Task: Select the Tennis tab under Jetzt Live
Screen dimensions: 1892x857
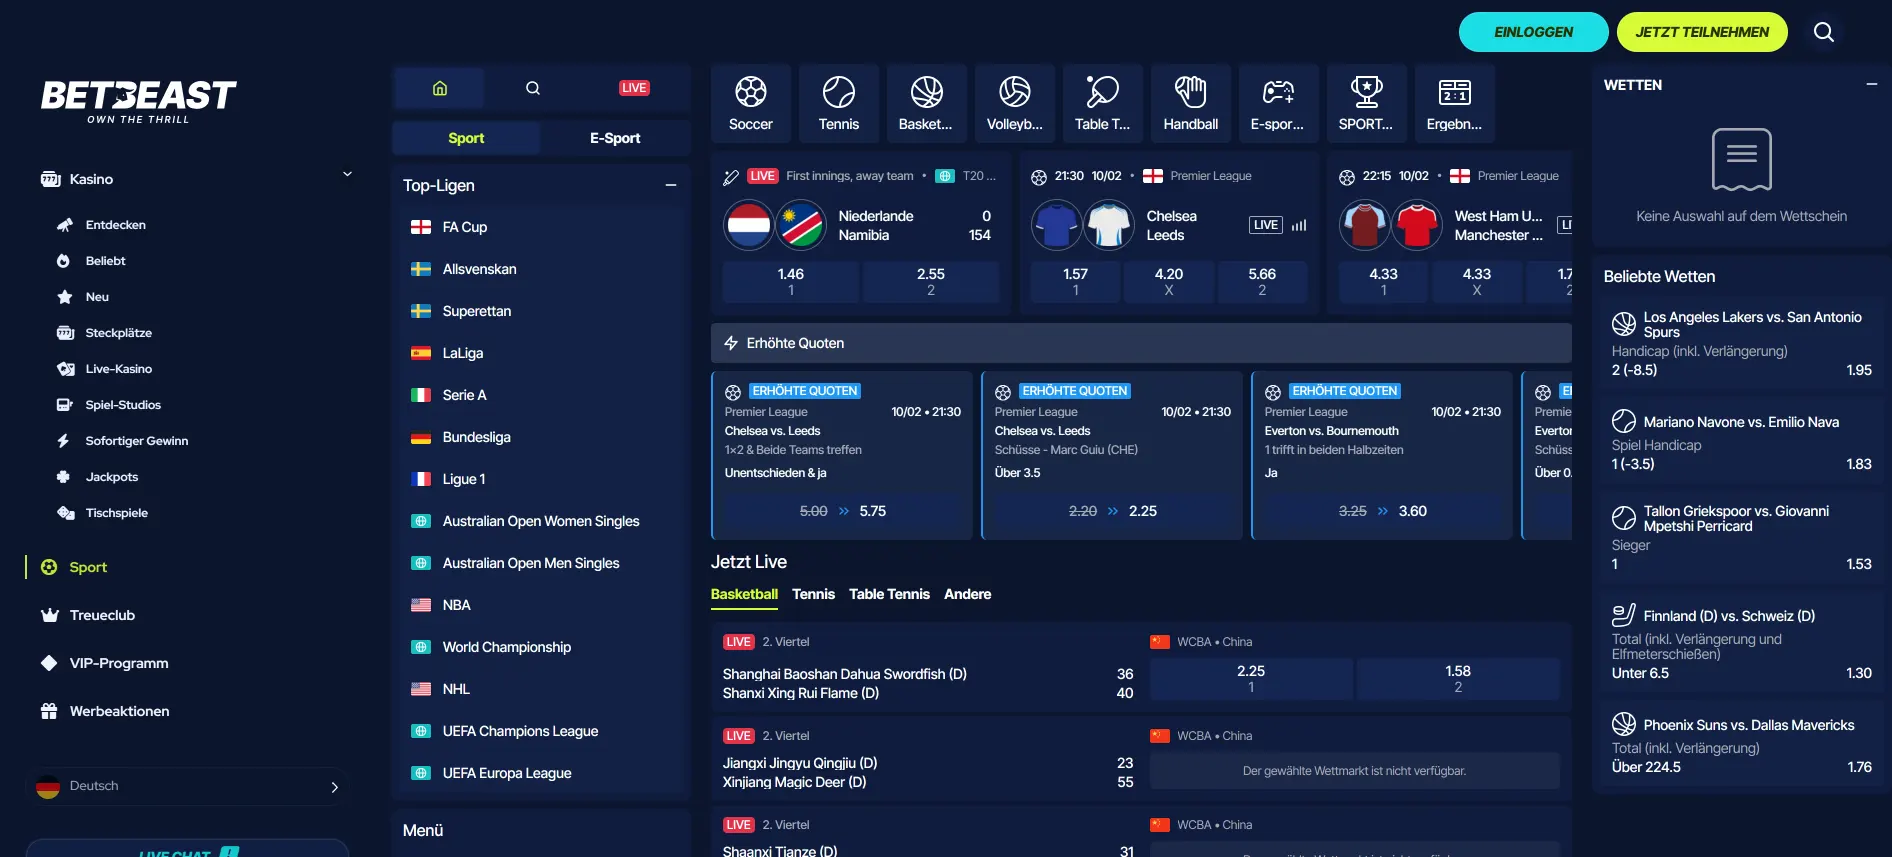Action: pyautogui.click(x=813, y=594)
